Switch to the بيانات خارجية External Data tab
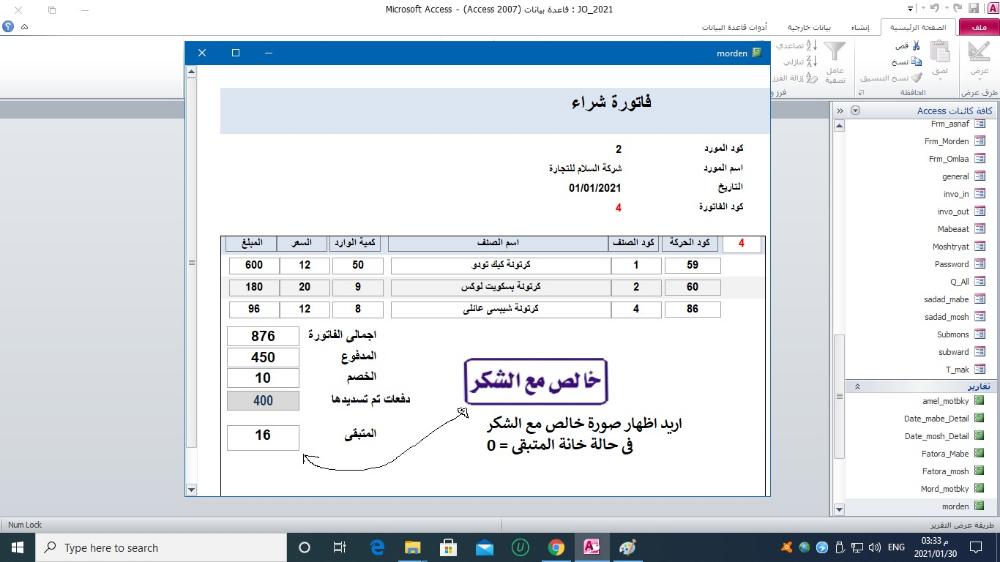The image size is (1000, 562). pos(809,27)
